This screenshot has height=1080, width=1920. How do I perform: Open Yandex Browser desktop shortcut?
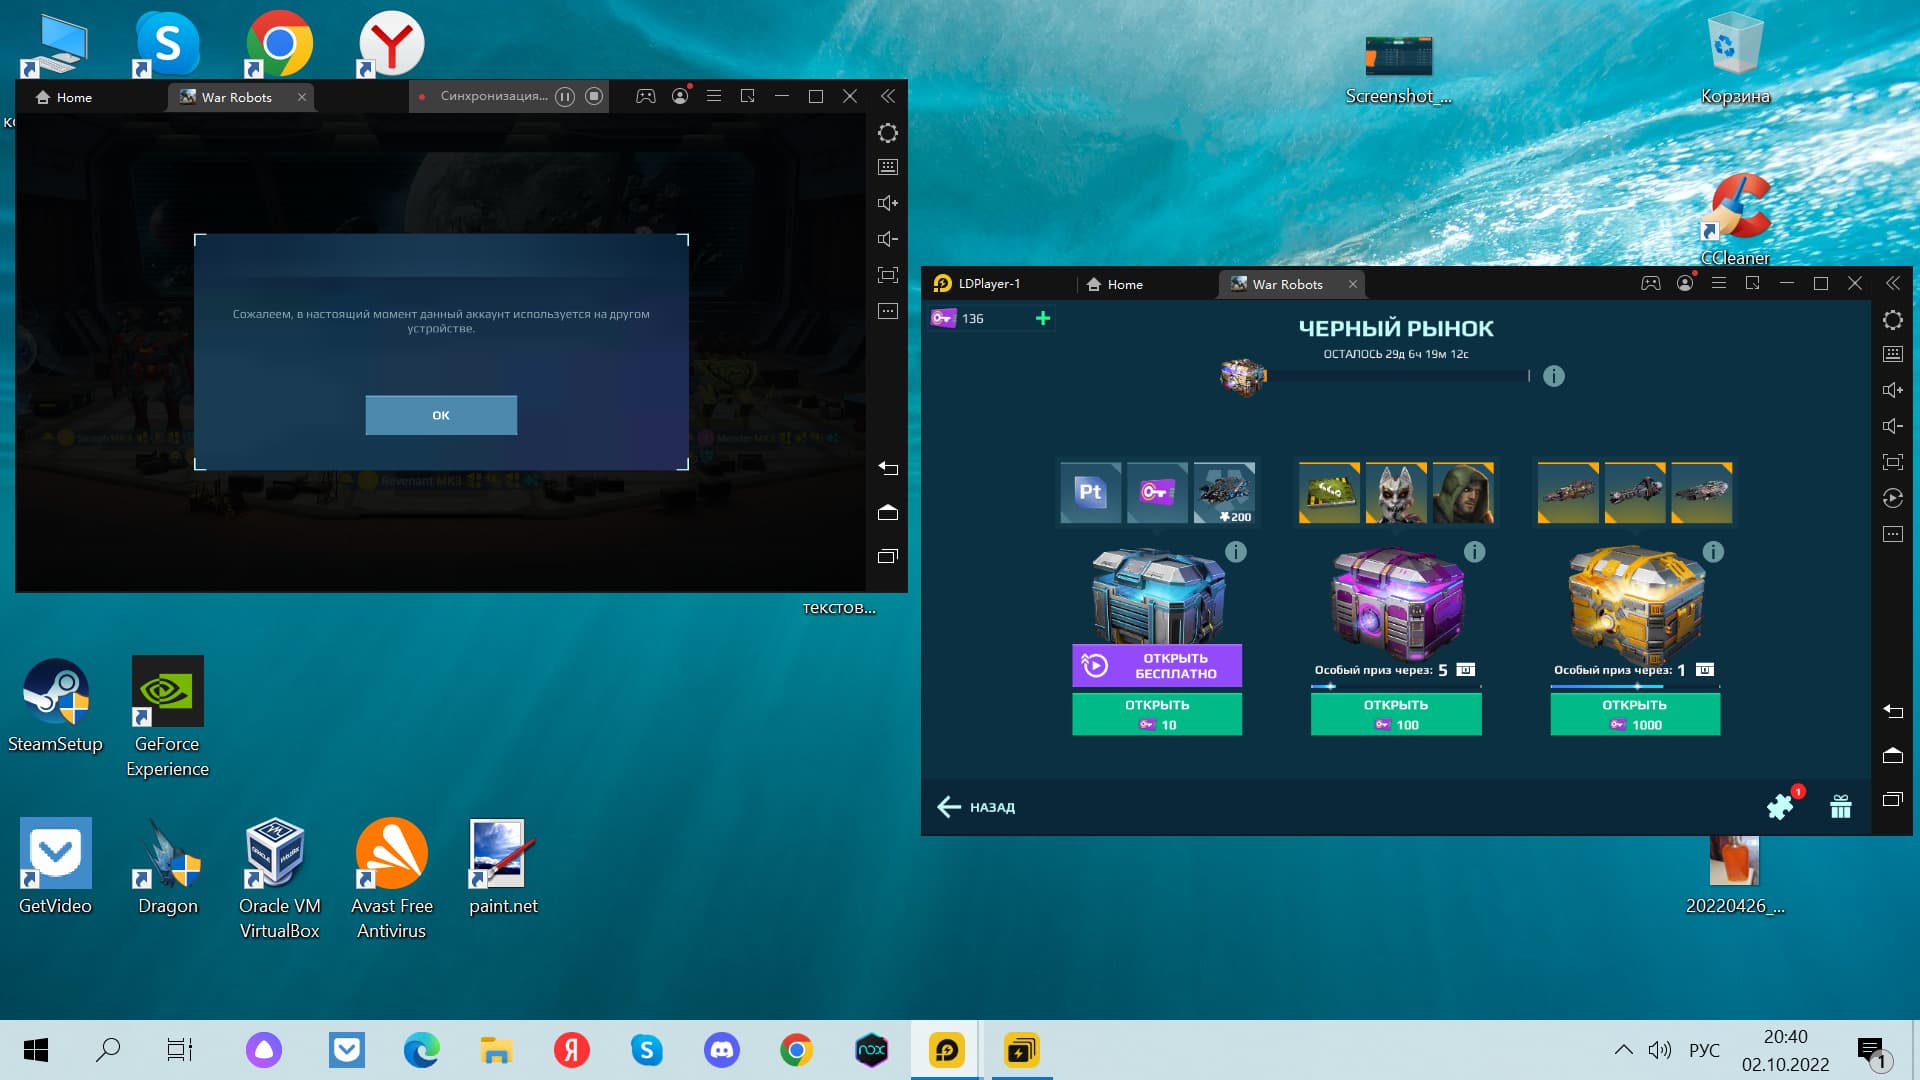pyautogui.click(x=391, y=44)
